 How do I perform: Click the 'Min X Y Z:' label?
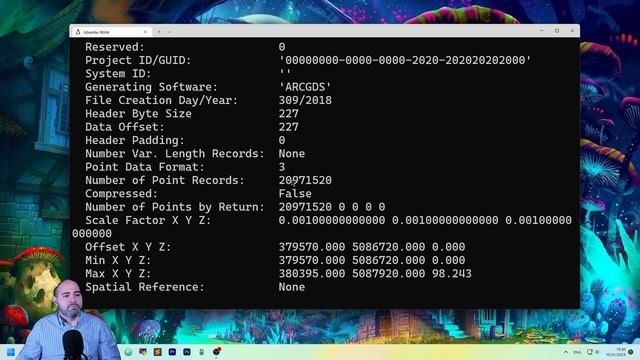pos(118,260)
